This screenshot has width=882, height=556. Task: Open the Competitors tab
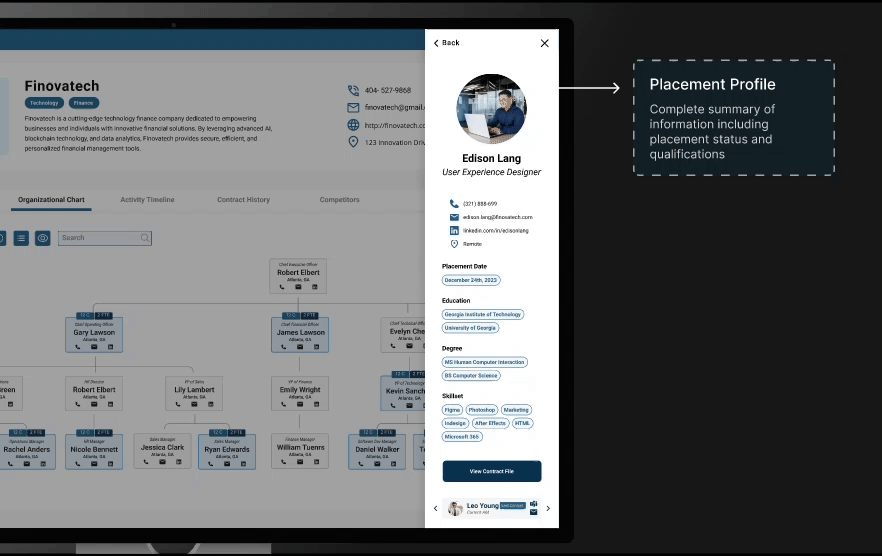click(339, 200)
